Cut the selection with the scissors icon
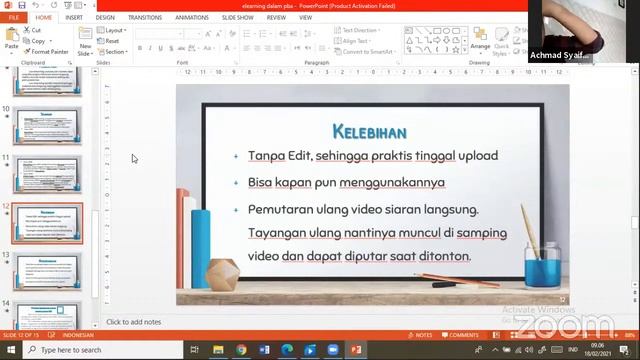 [27, 30]
